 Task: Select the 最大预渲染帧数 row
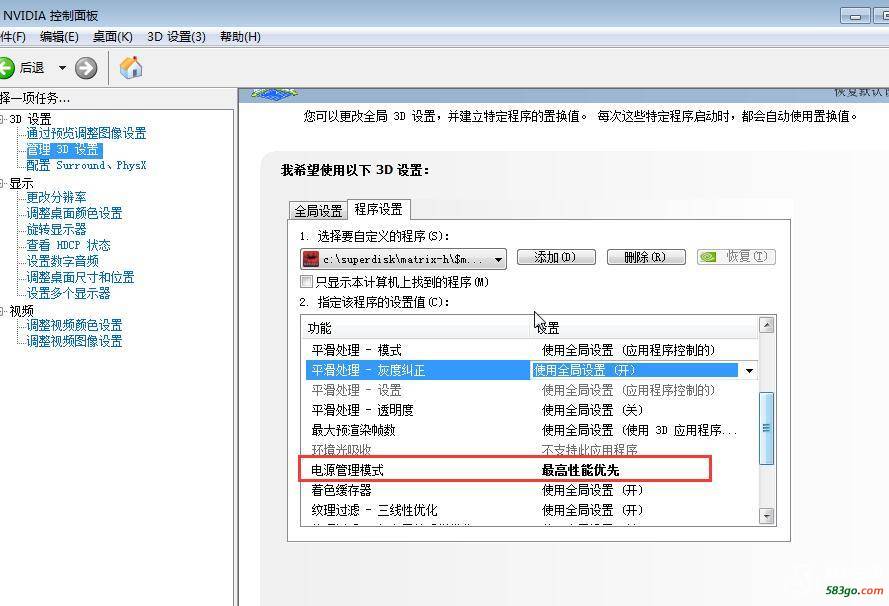click(530, 430)
